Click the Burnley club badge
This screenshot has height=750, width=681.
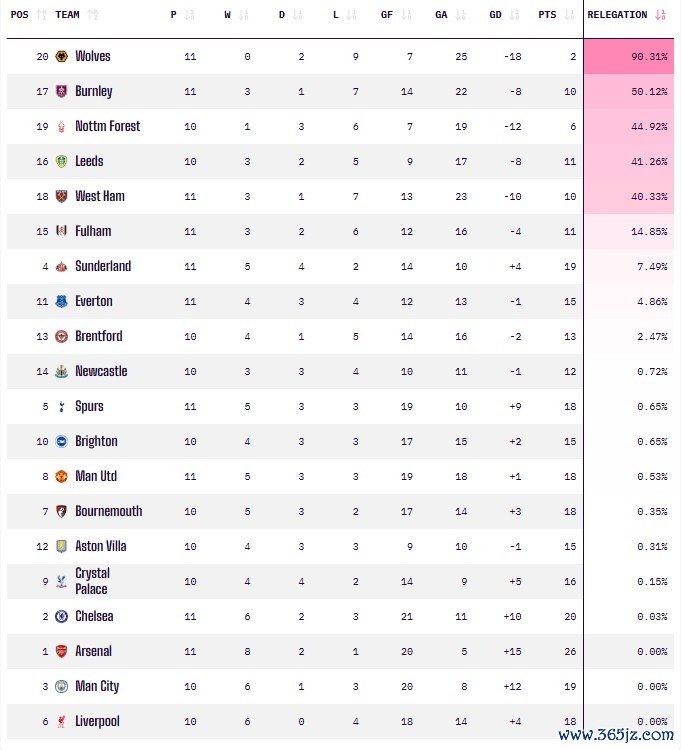(x=62, y=92)
